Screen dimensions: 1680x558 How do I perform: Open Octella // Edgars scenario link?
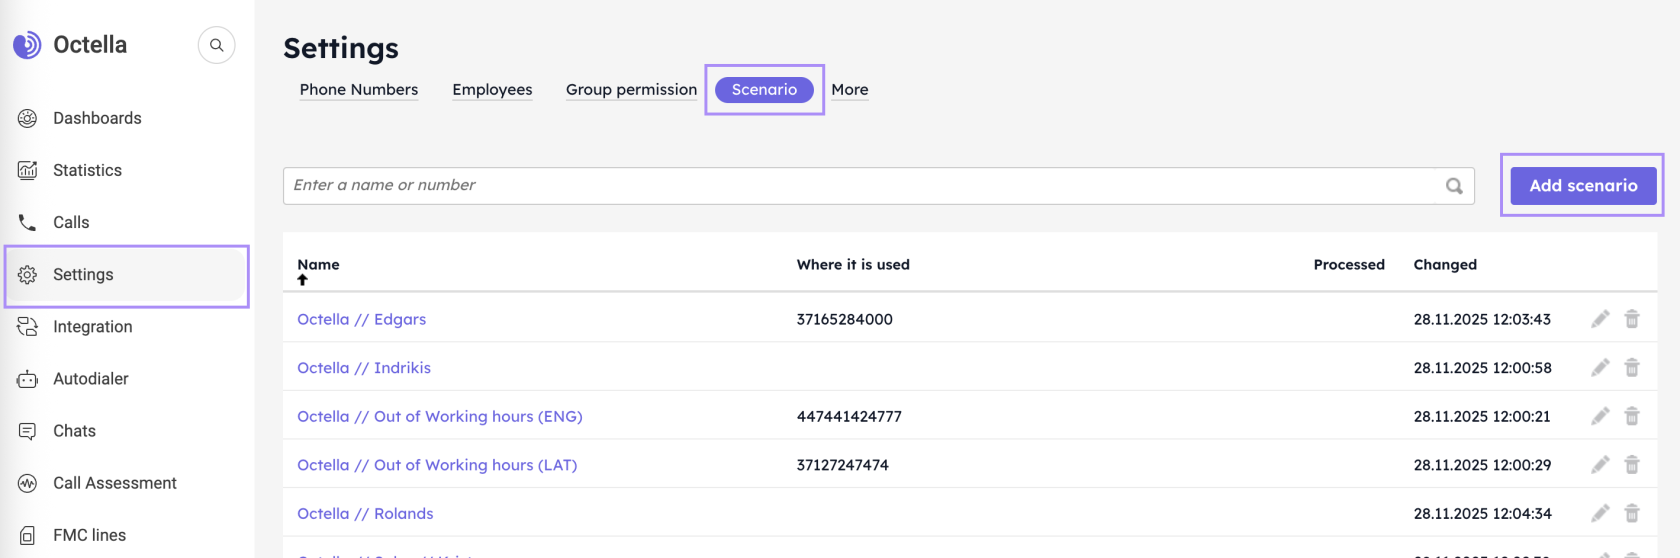click(361, 319)
